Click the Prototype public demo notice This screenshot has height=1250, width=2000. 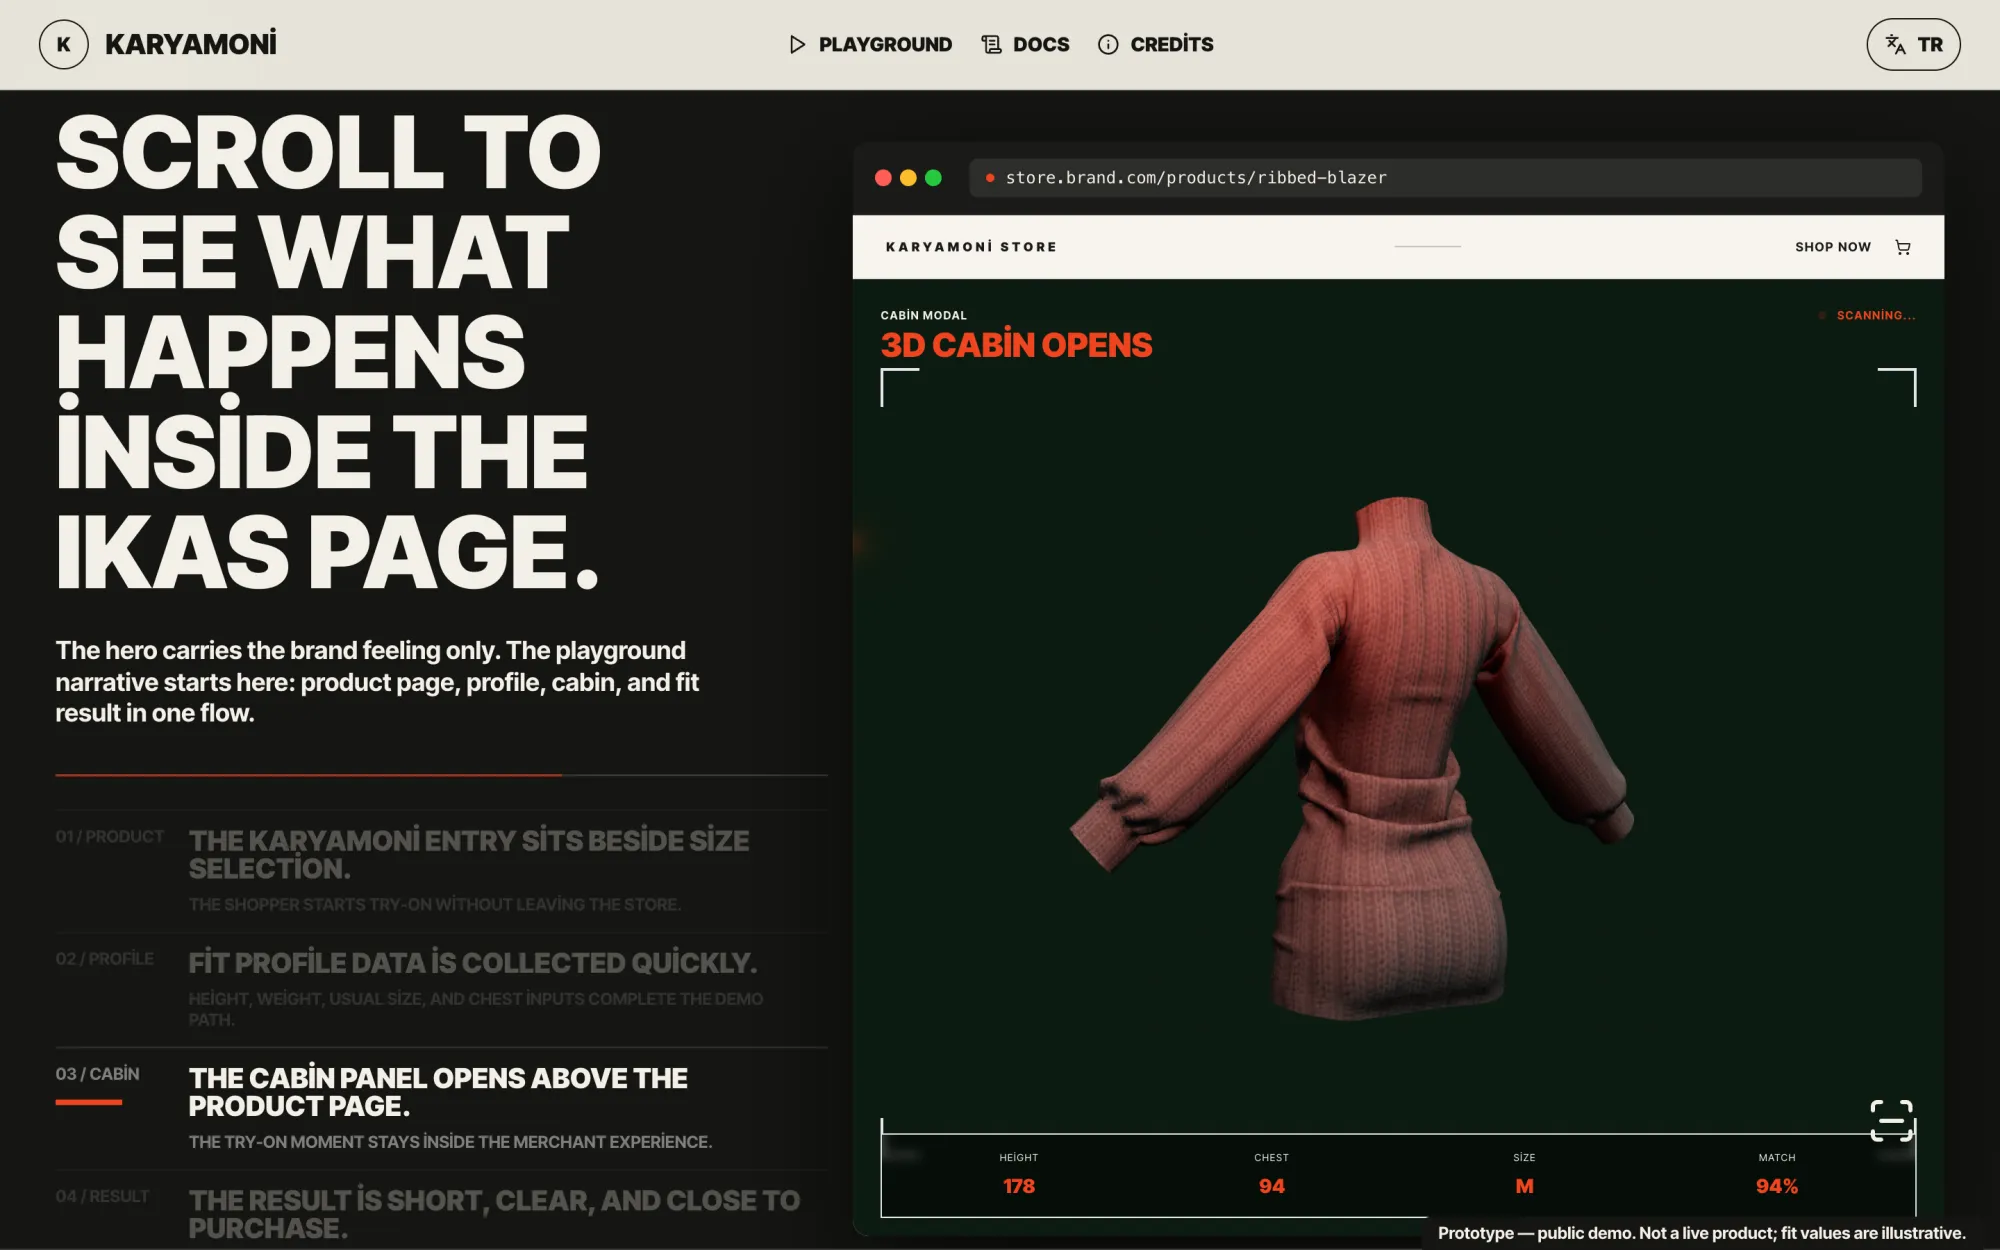tap(1701, 1233)
